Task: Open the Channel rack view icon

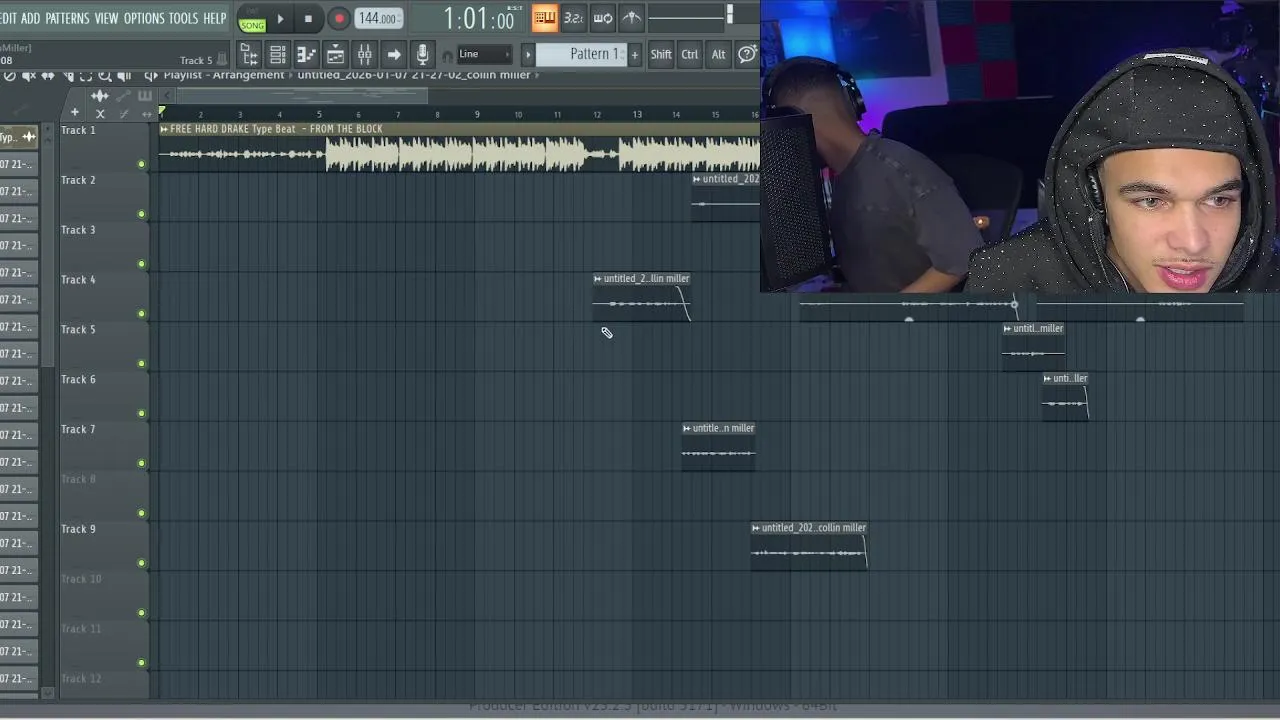Action: coord(278,54)
